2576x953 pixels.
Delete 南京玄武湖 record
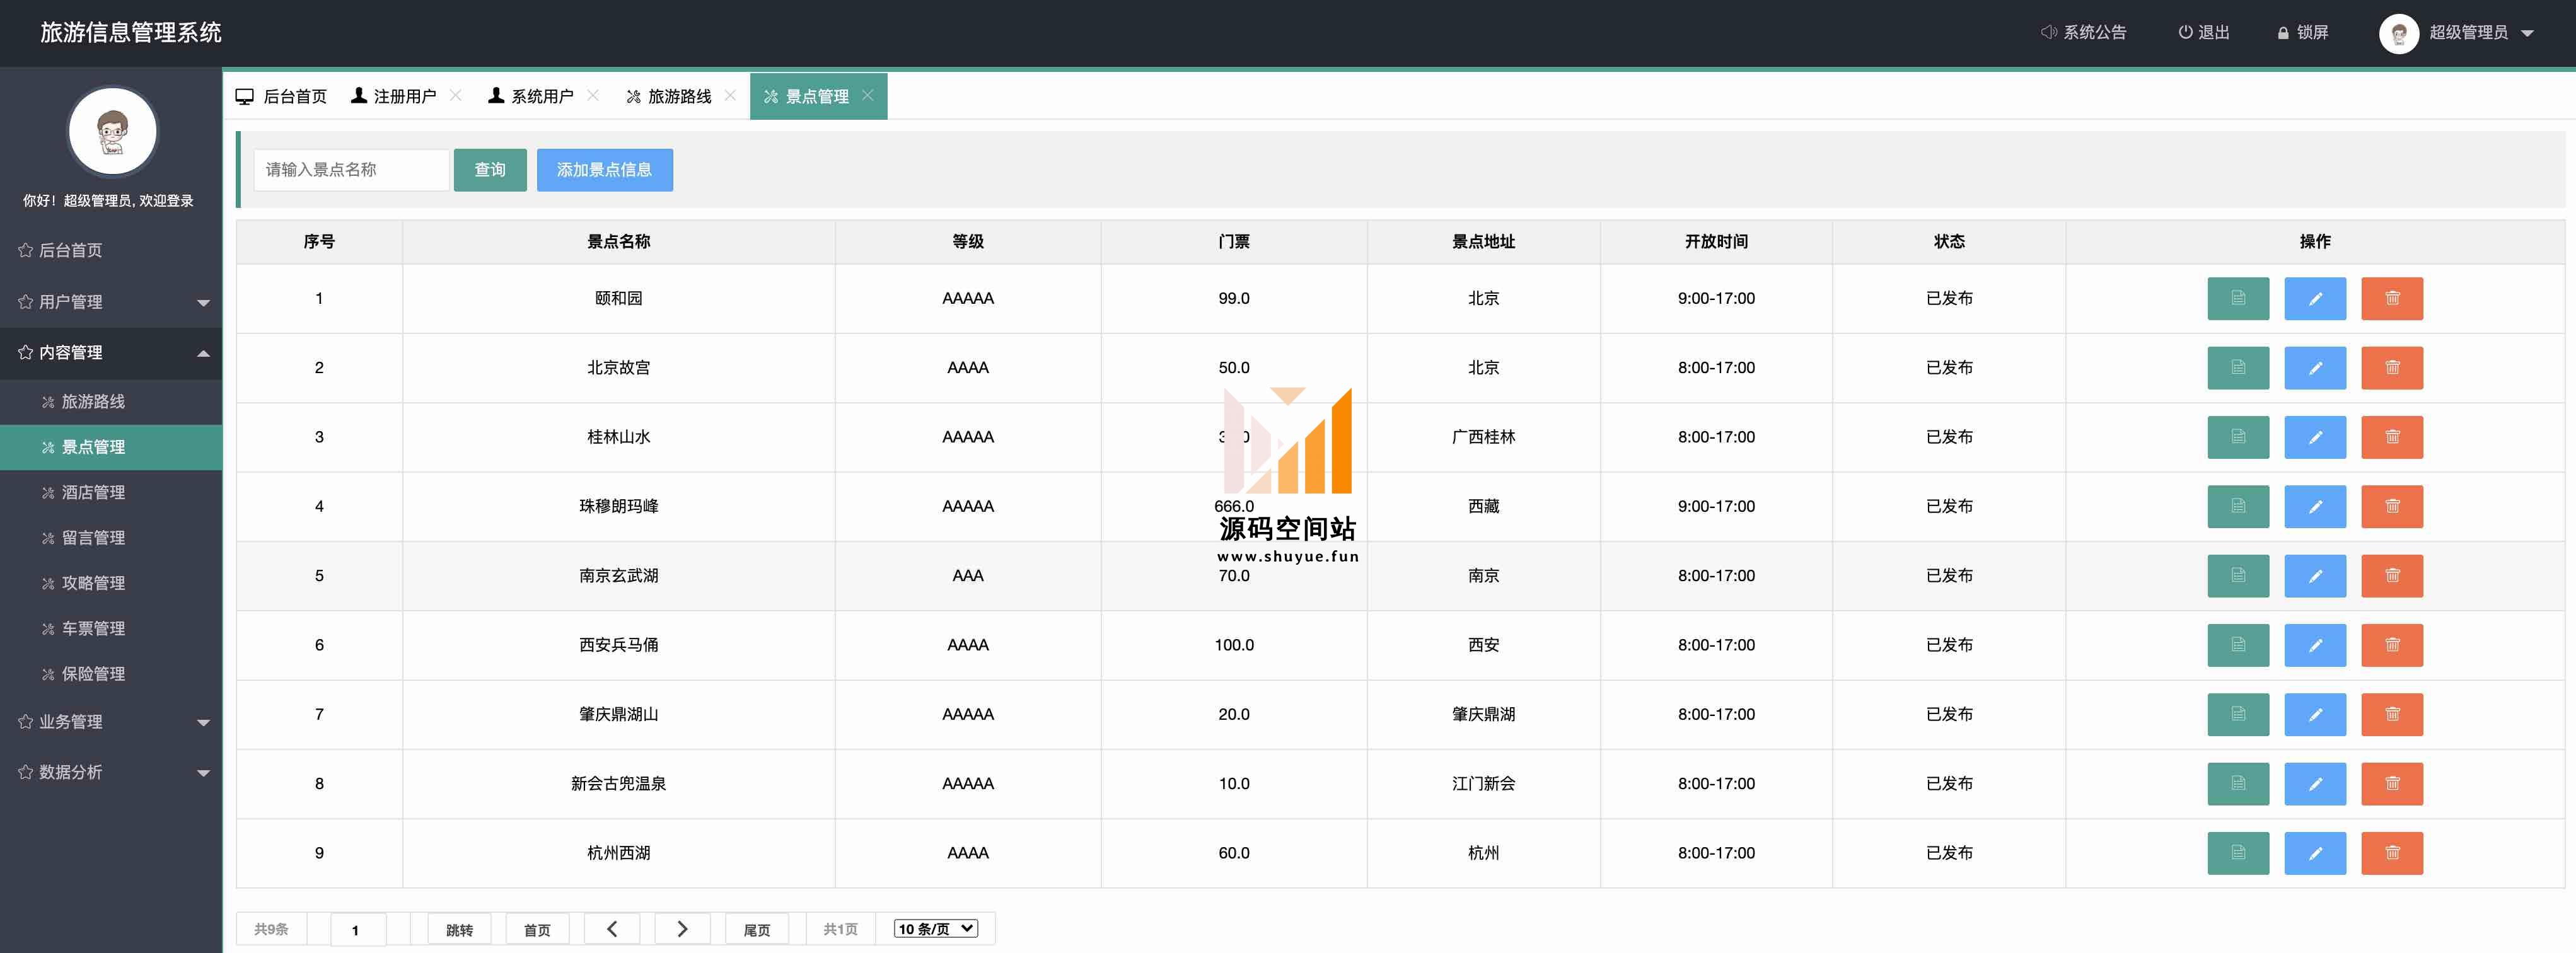(2392, 575)
